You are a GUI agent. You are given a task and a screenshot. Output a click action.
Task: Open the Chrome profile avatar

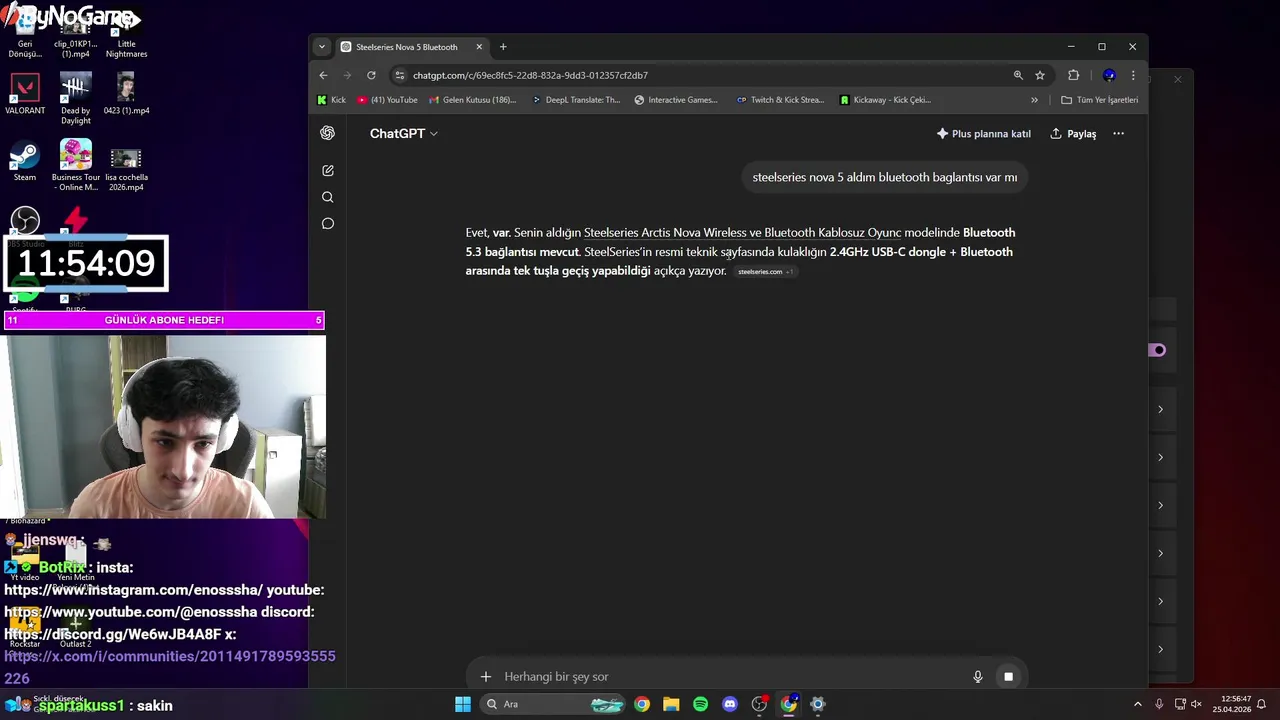tap(1109, 75)
